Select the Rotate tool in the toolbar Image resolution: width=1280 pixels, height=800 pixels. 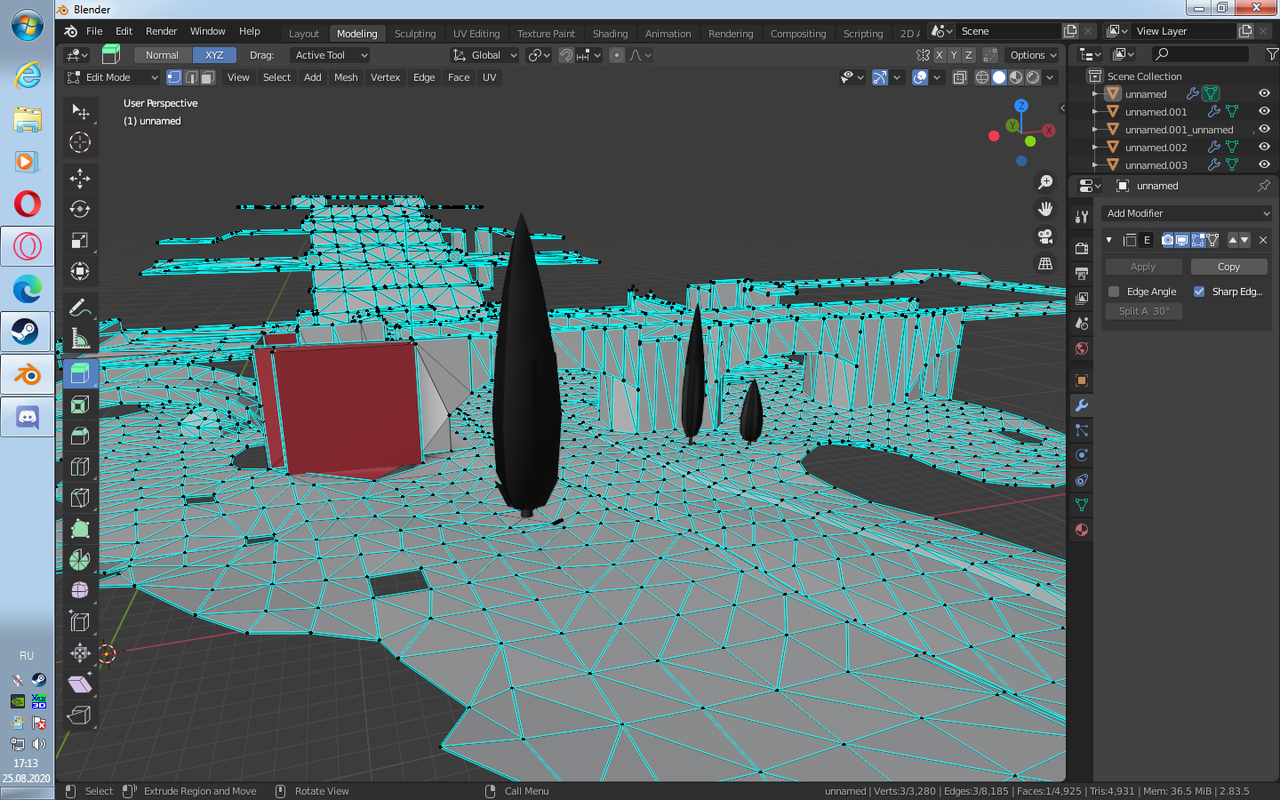pyautogui.click(x=80, y=209)
